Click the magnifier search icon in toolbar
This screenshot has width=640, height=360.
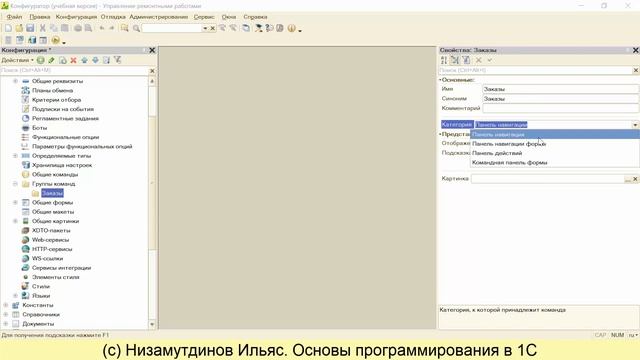136,28
